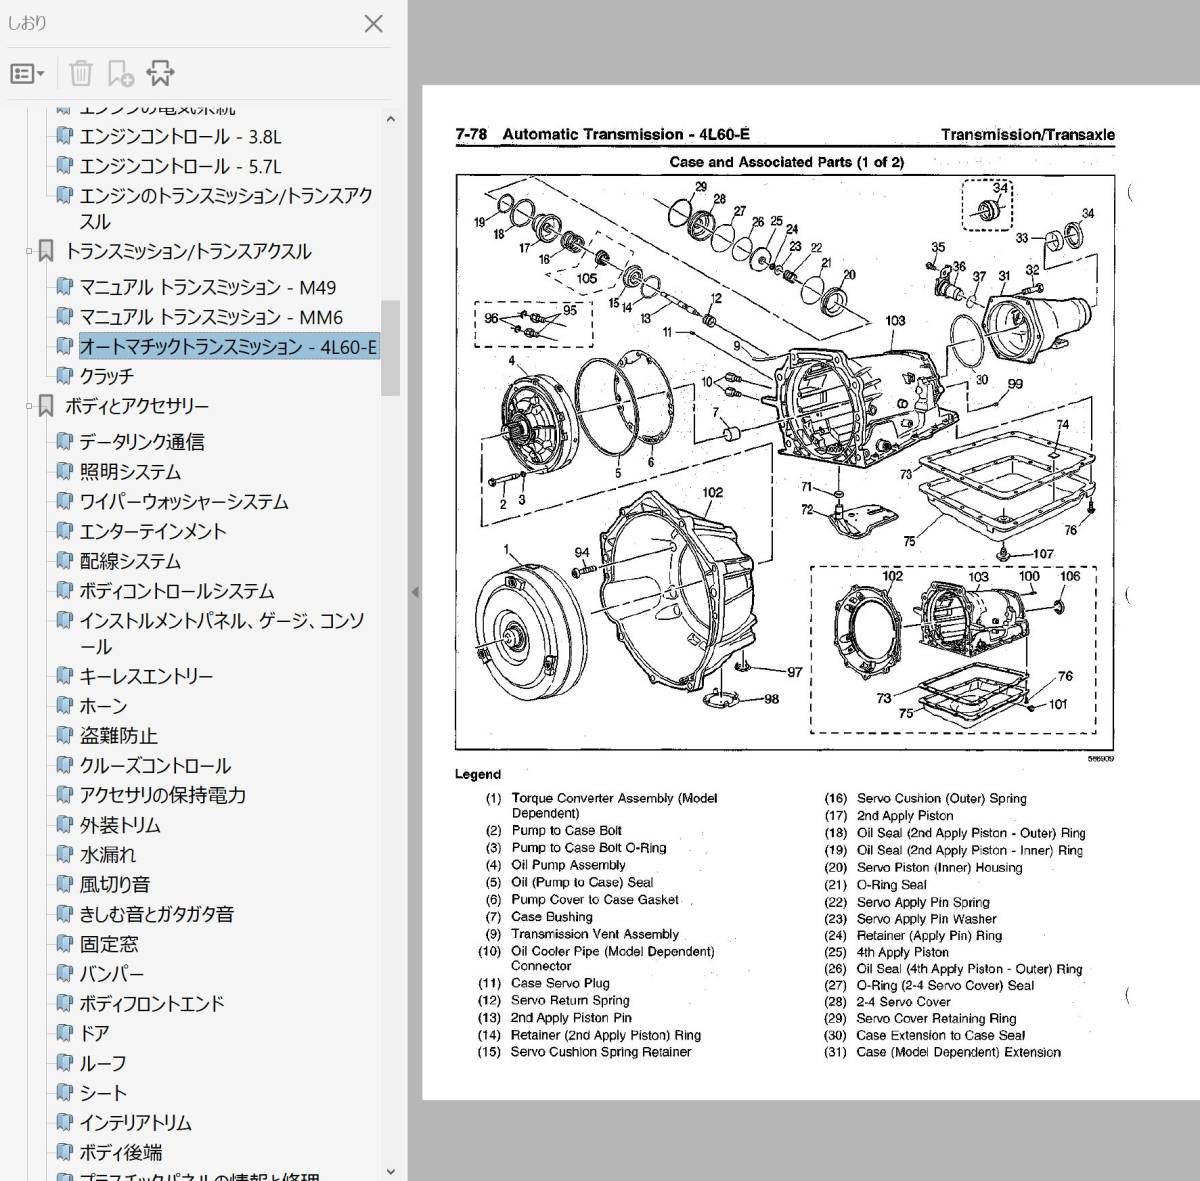Click the bookmark icon next to ドア
This screenshot has height=1181, width=1200.
[x=64, y=1033]
